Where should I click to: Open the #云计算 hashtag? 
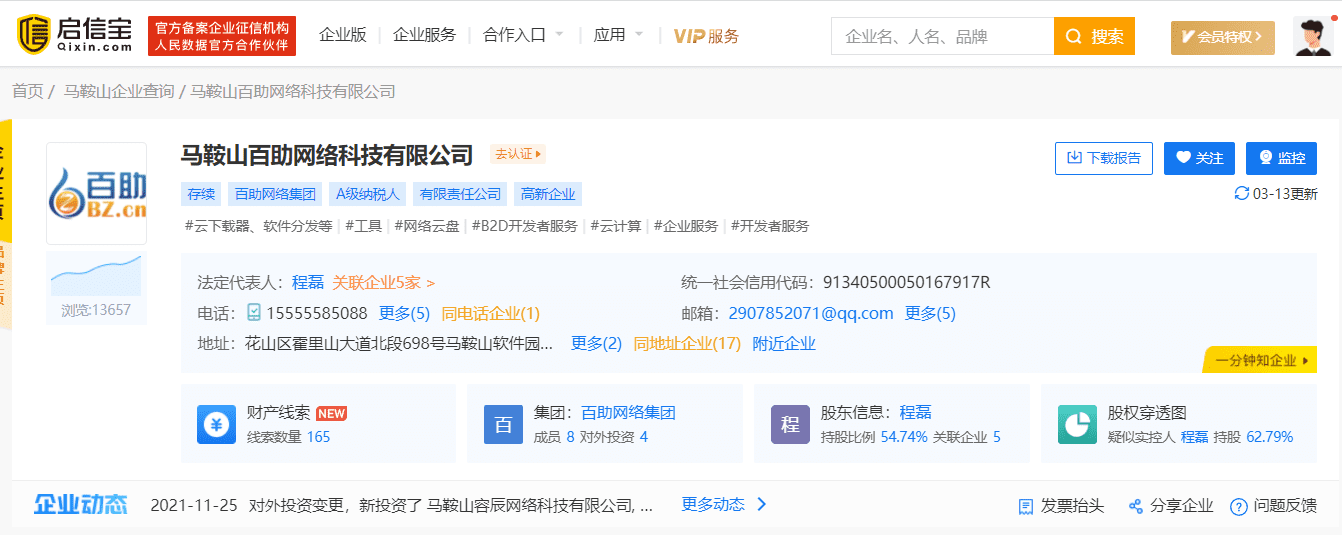click(616, 226)
